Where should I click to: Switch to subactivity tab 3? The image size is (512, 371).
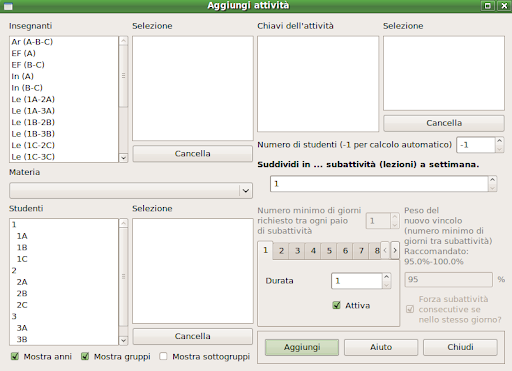(297, 251)
